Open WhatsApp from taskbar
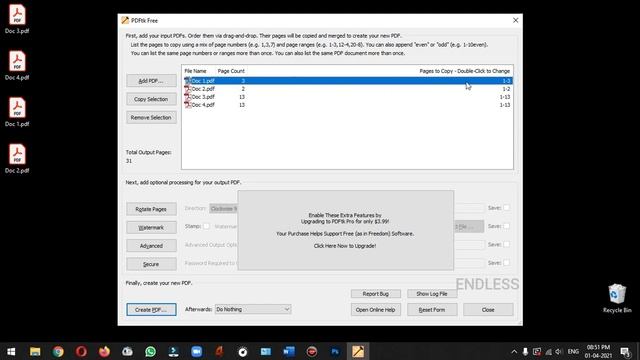 (x=150, y=351)
